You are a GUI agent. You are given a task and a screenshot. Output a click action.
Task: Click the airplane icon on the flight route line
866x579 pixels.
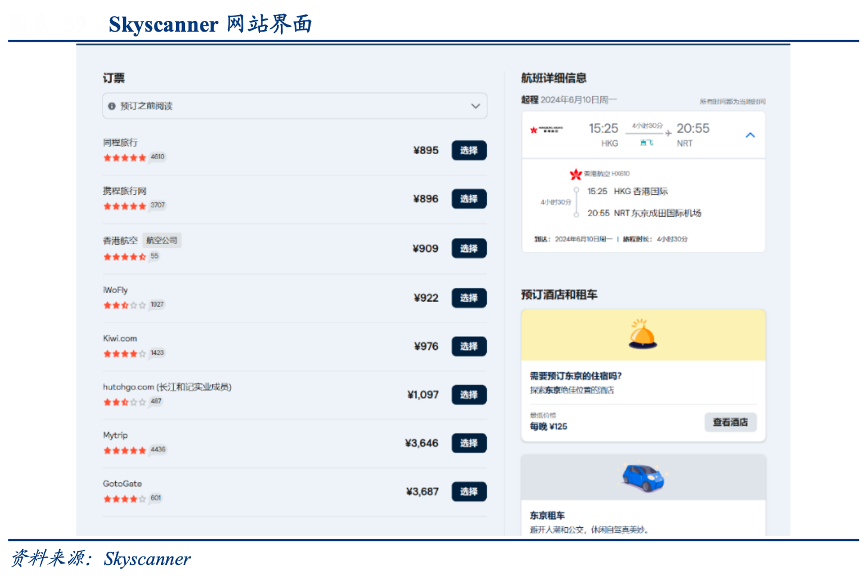pyautogui.click(x=669, y=133)
